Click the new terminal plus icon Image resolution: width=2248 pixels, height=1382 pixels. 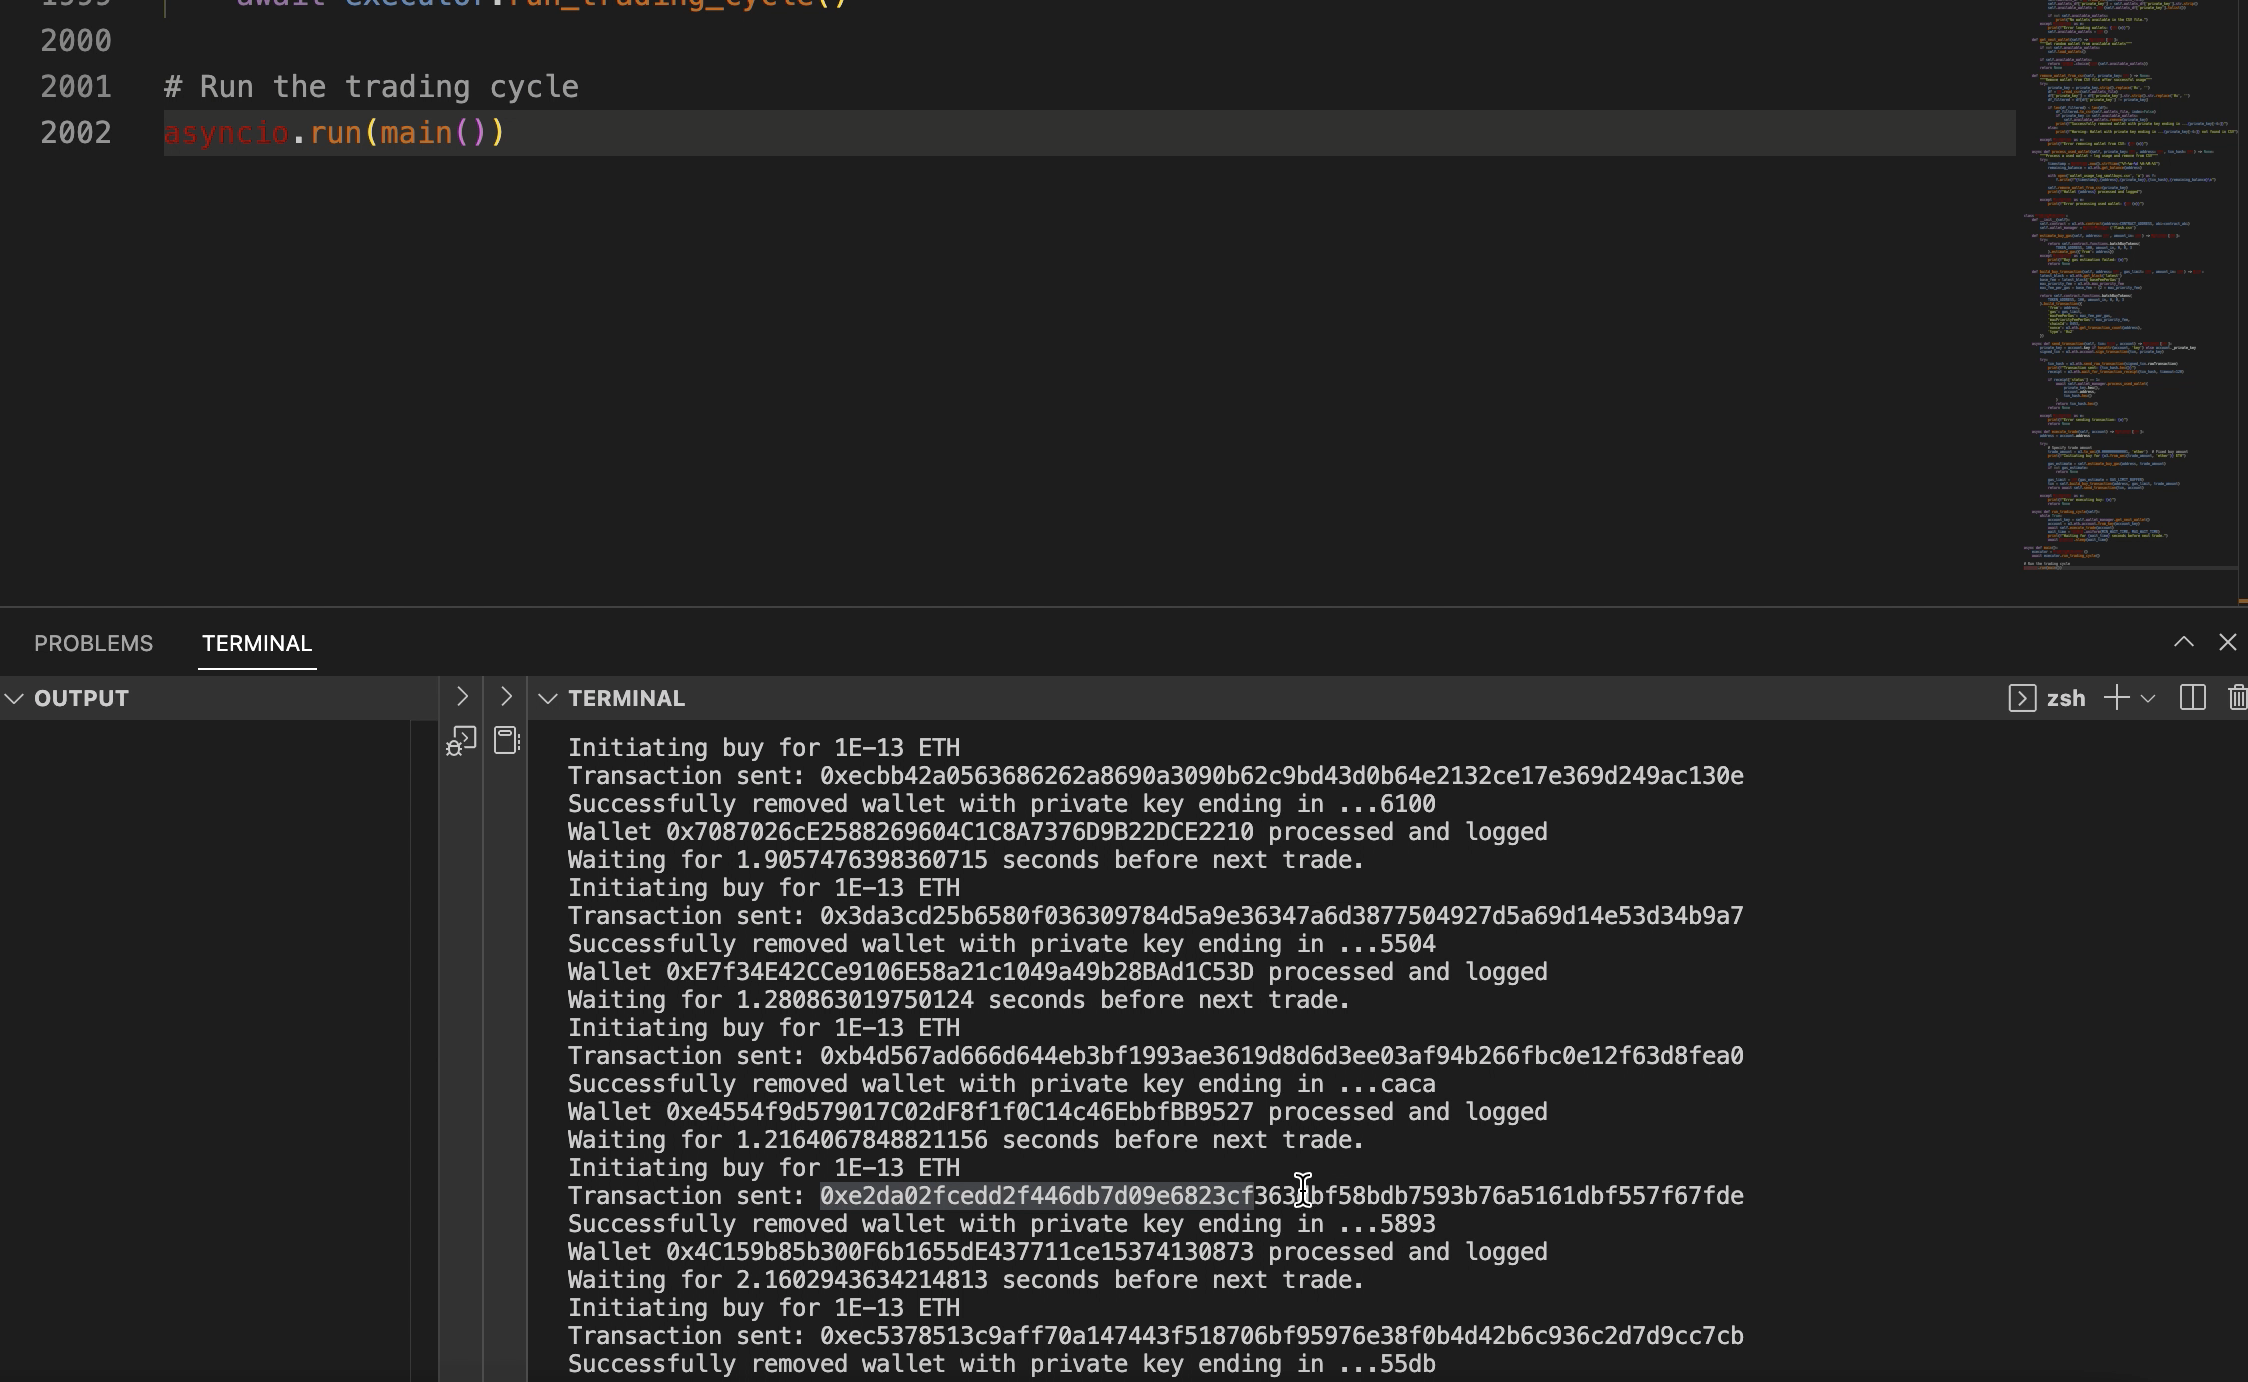[2116, 698]
